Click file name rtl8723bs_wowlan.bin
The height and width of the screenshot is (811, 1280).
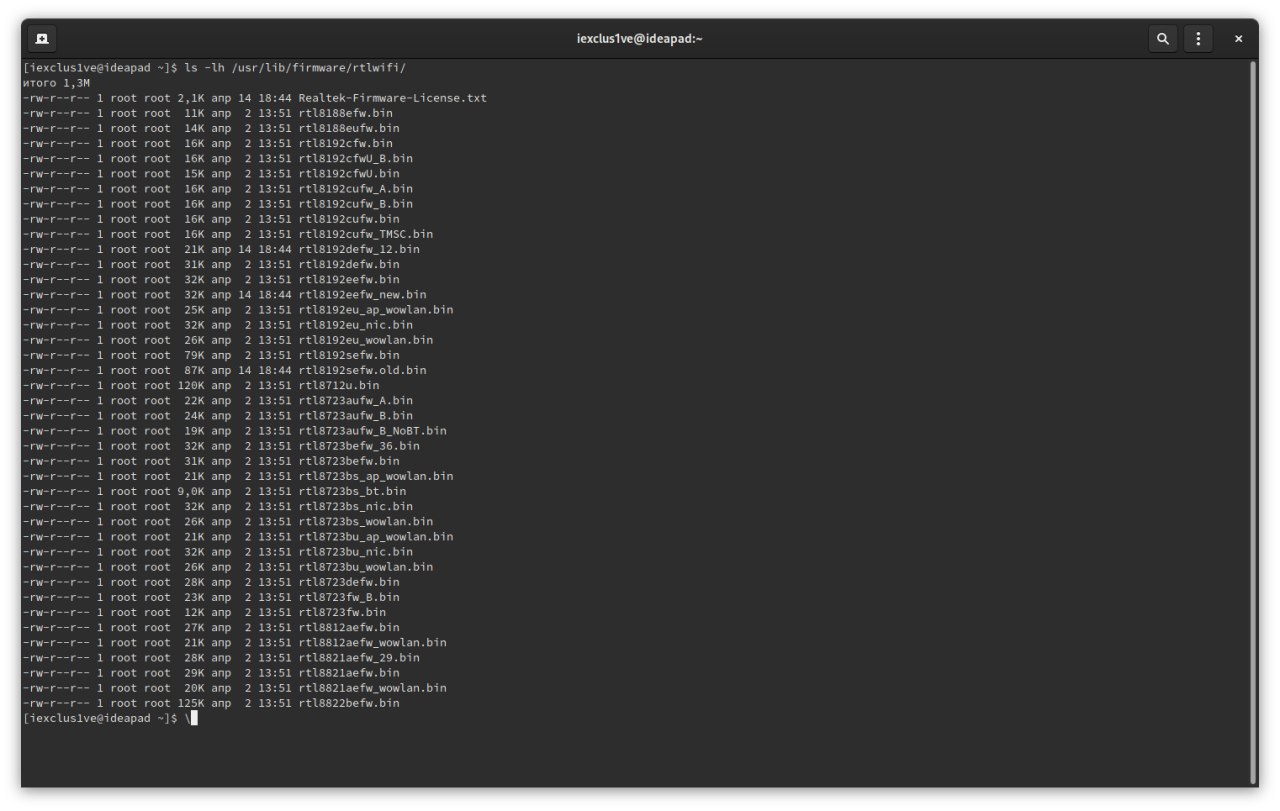click(x=365, y=521)
